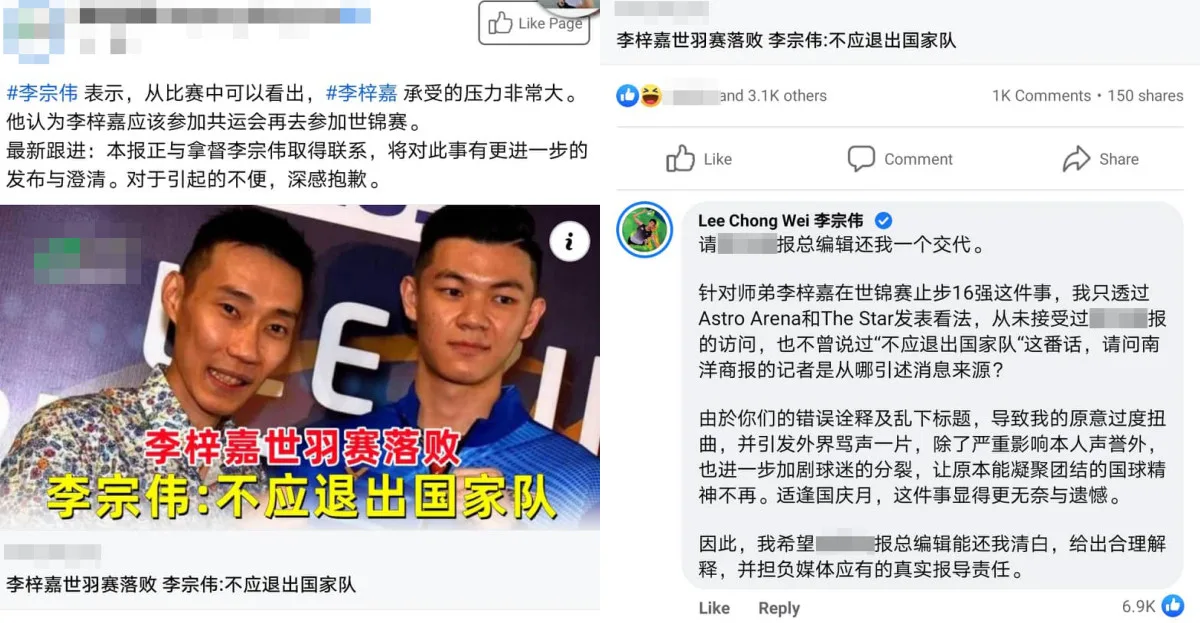The height and width of the screenshot is (623, 1200).
Task: Open the Lee Chong Wei 李宗伟 profile name
Action: [x=781, y=221]
